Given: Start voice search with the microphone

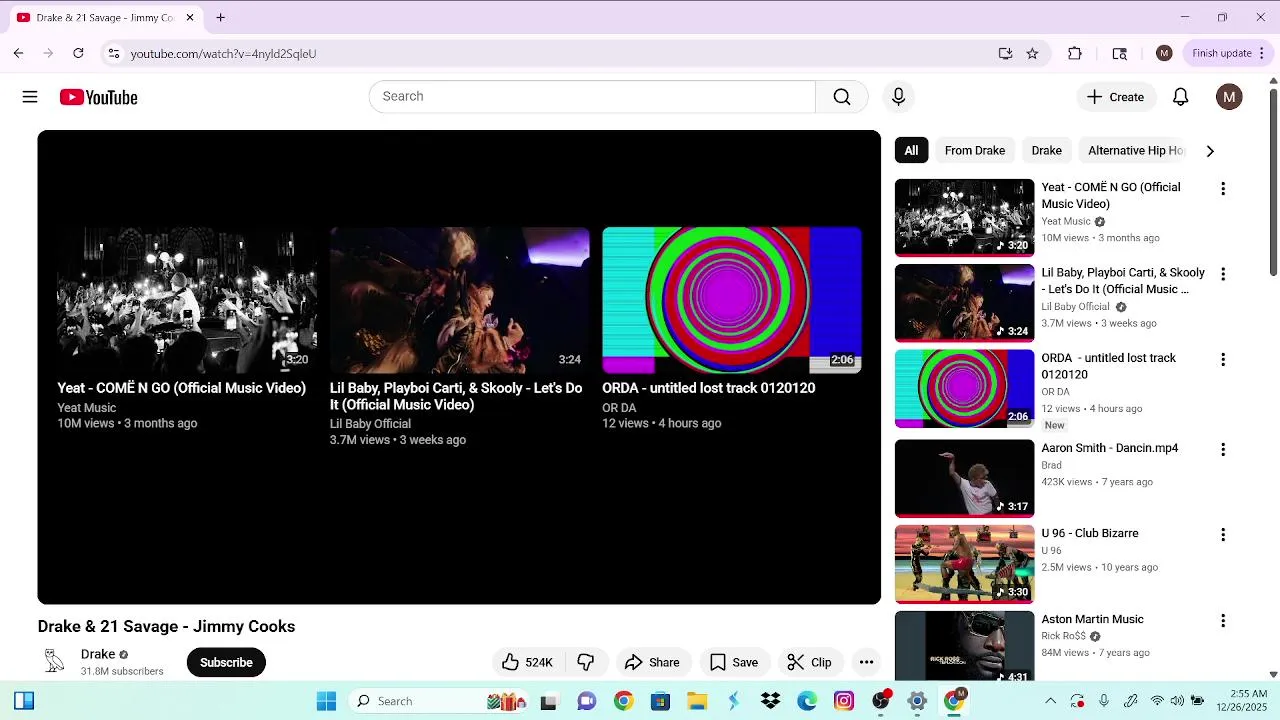Looking at the screenshot, I should 898,97.
